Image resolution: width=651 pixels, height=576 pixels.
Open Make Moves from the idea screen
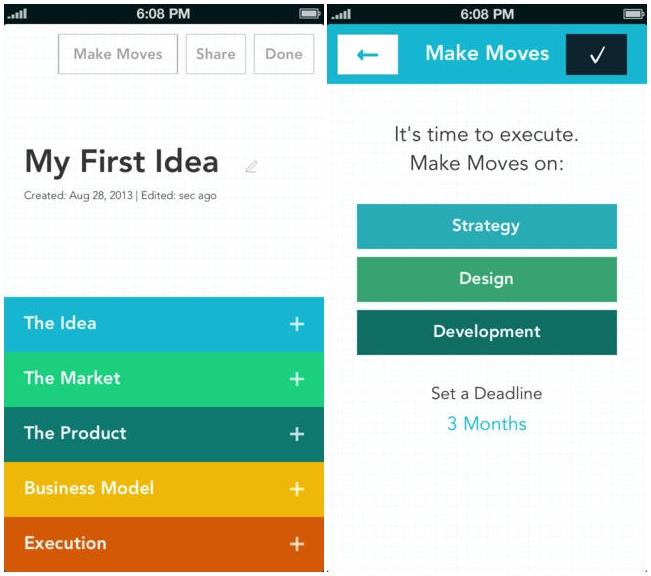118,54
